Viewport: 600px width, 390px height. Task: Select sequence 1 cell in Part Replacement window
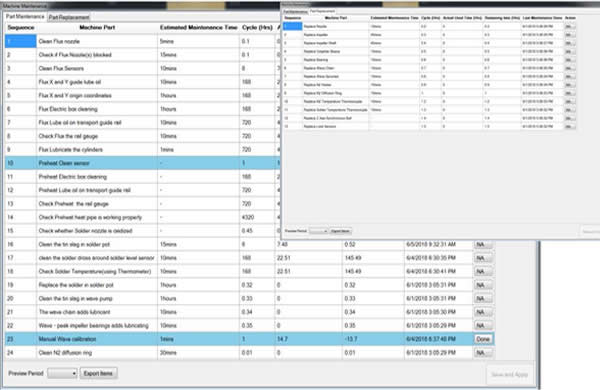[293, 26]
